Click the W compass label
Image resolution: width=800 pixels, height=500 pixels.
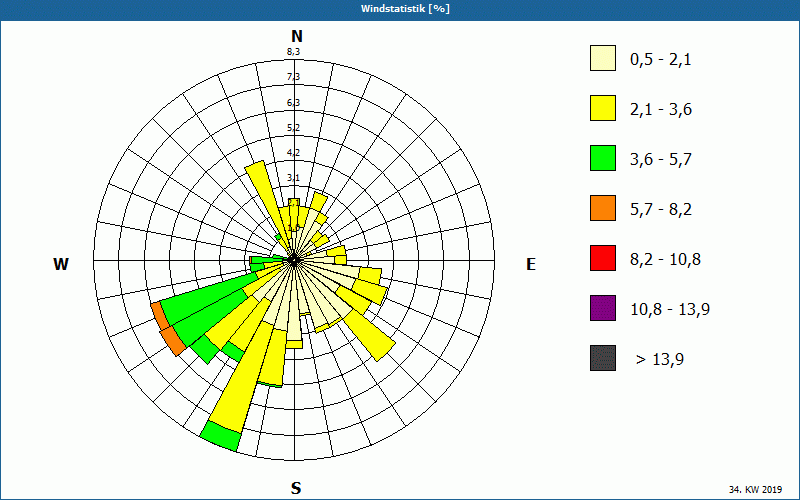coord(61,264)
